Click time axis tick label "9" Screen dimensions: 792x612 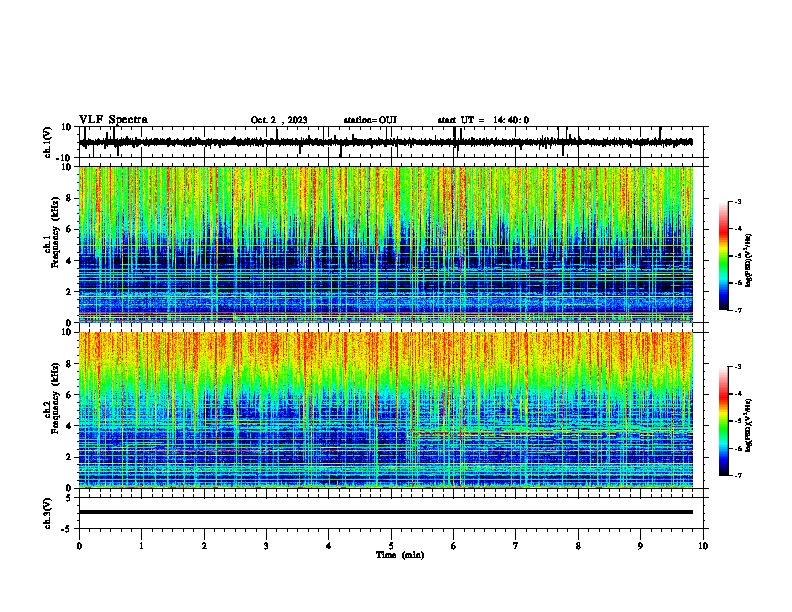pyautogui.click(x=640, y=546)
